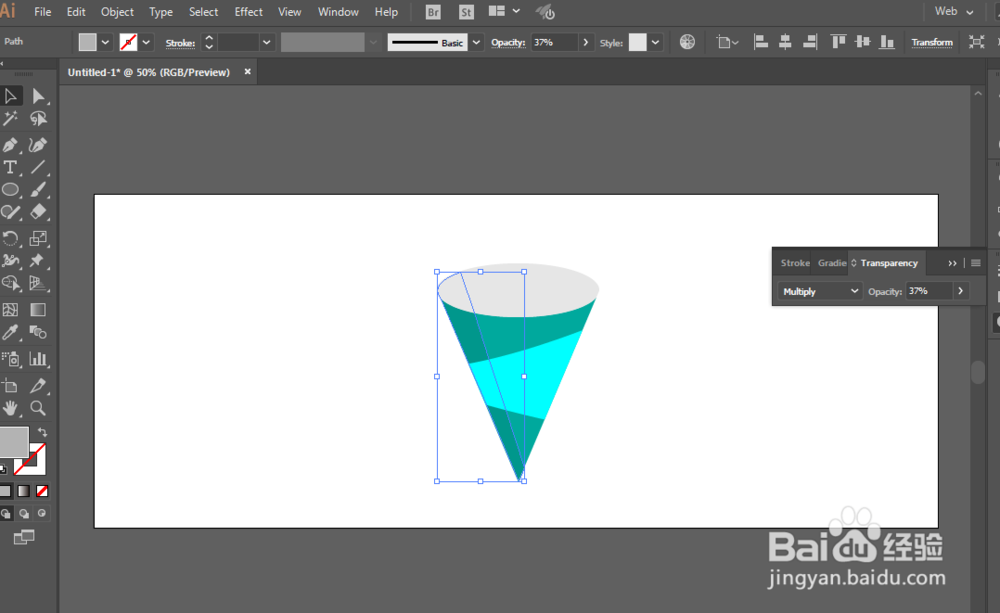Set paint mode to Color
Viewport: 1000px width, 613px height.
(x=6, y=491)
